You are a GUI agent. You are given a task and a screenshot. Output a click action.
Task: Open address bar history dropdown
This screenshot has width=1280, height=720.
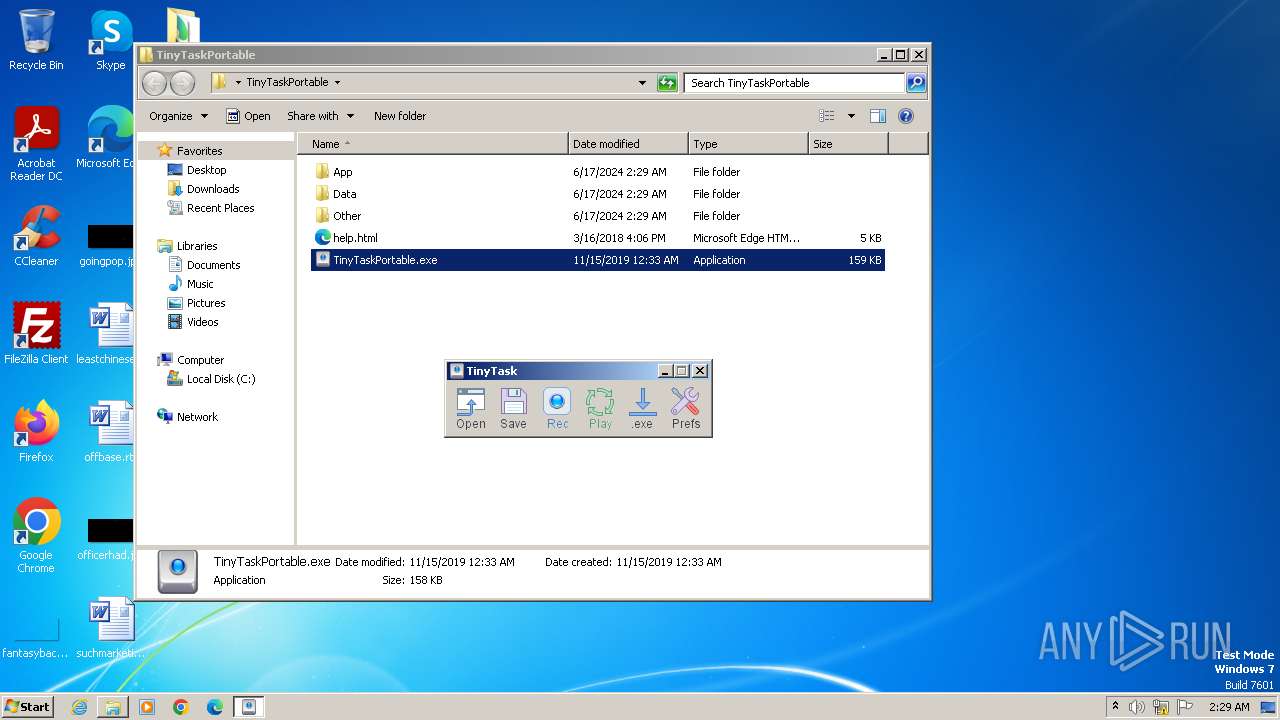pos(642,83)
